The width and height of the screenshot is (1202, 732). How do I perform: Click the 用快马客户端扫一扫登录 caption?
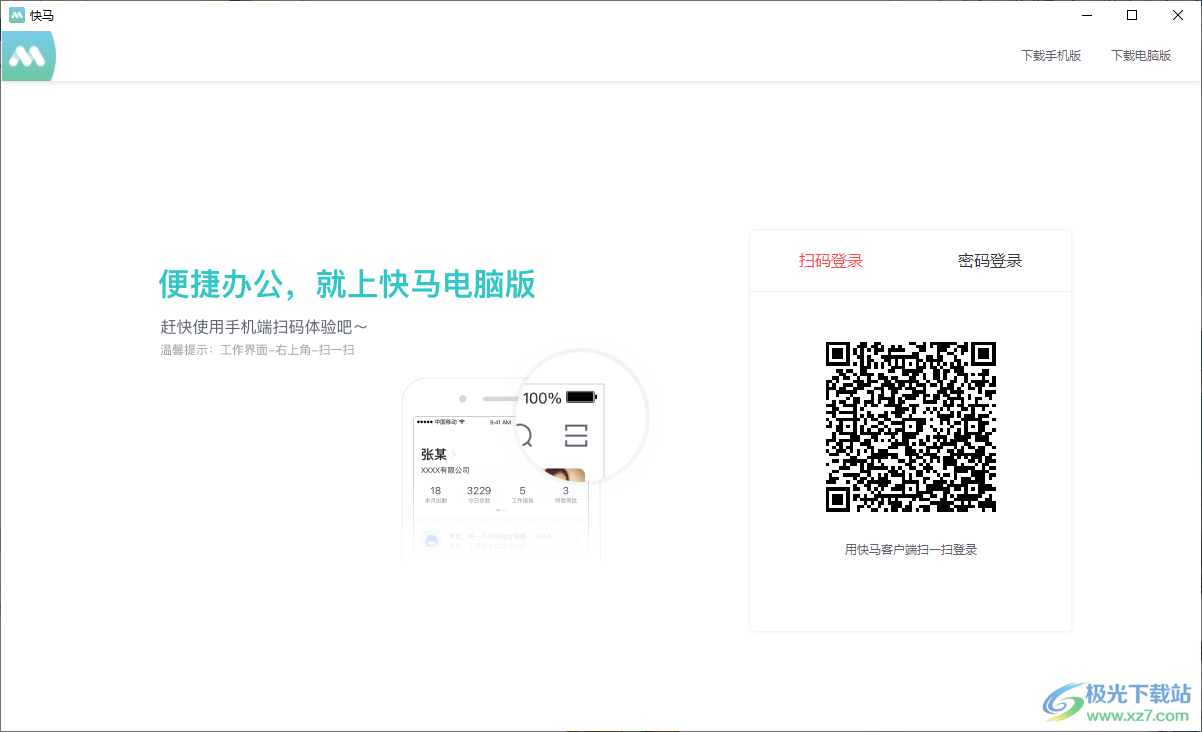coord(910,549)
